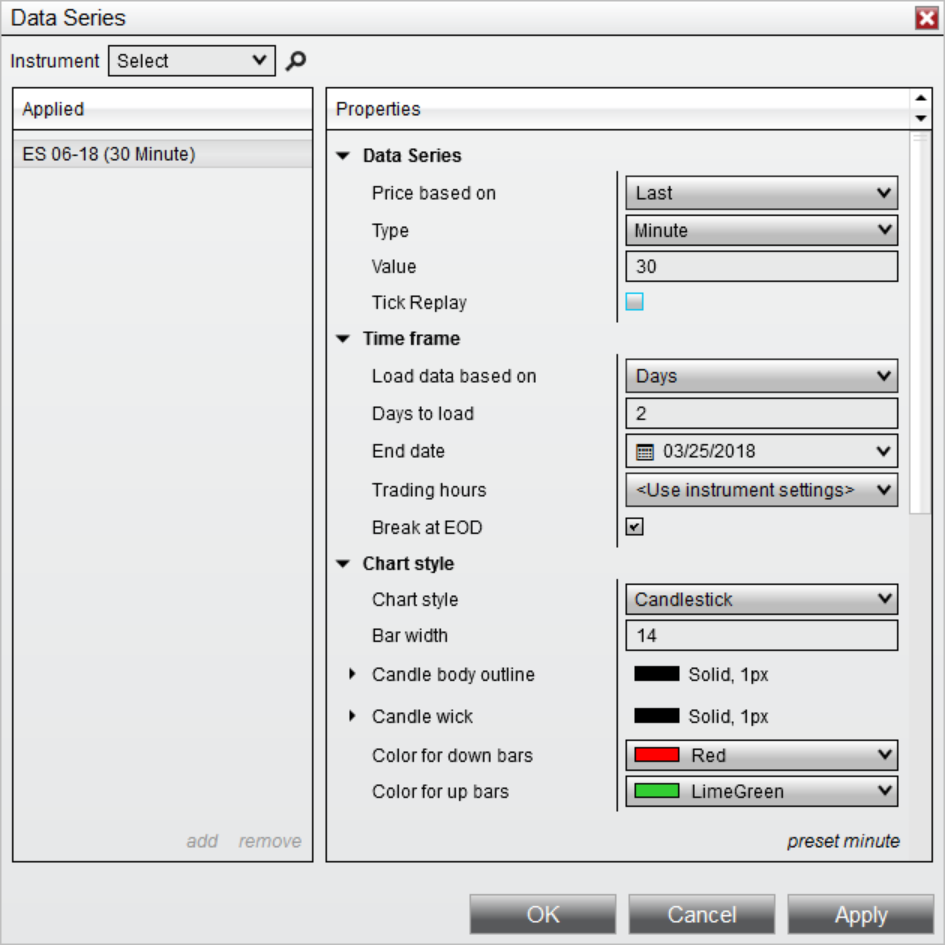Click the properties scrollbar down arrow
The width and height of the screenshot is (945, 945).
click(x=920, y=118)
